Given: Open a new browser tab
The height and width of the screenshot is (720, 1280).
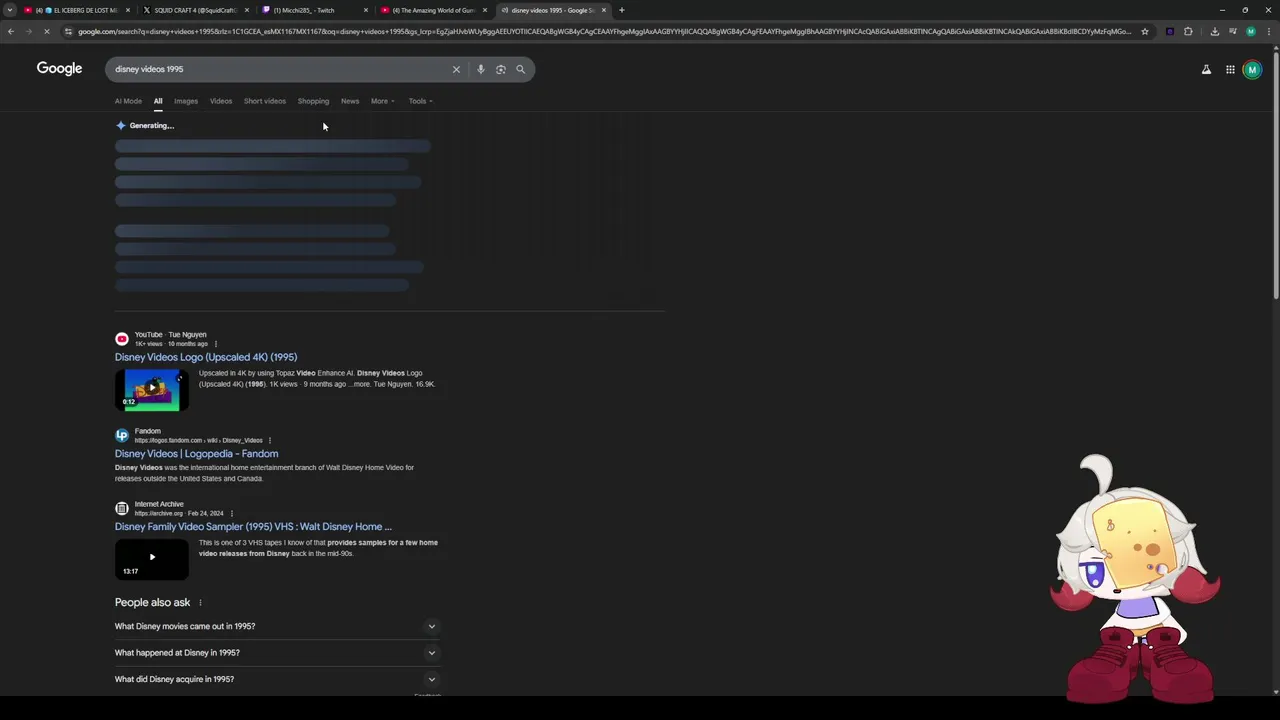Looking at the screenshot, I should click(x=622, y=10).
